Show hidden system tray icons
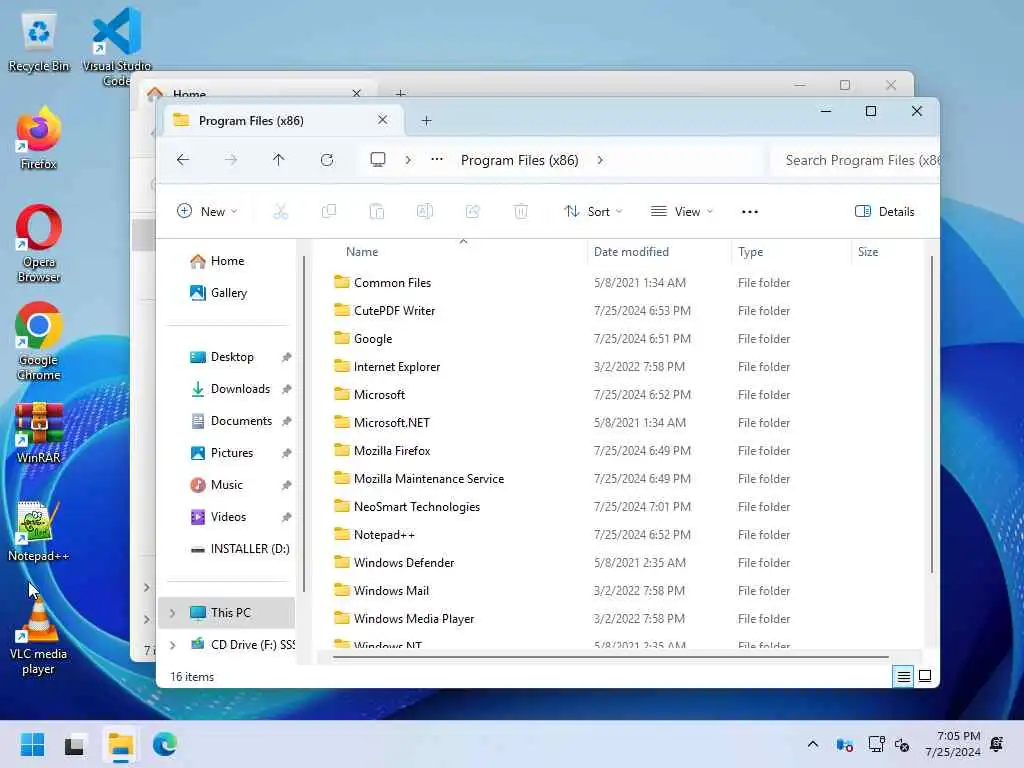Viewport: 1024px width, 768px height. pyautogui.click(x=812, y=744)
